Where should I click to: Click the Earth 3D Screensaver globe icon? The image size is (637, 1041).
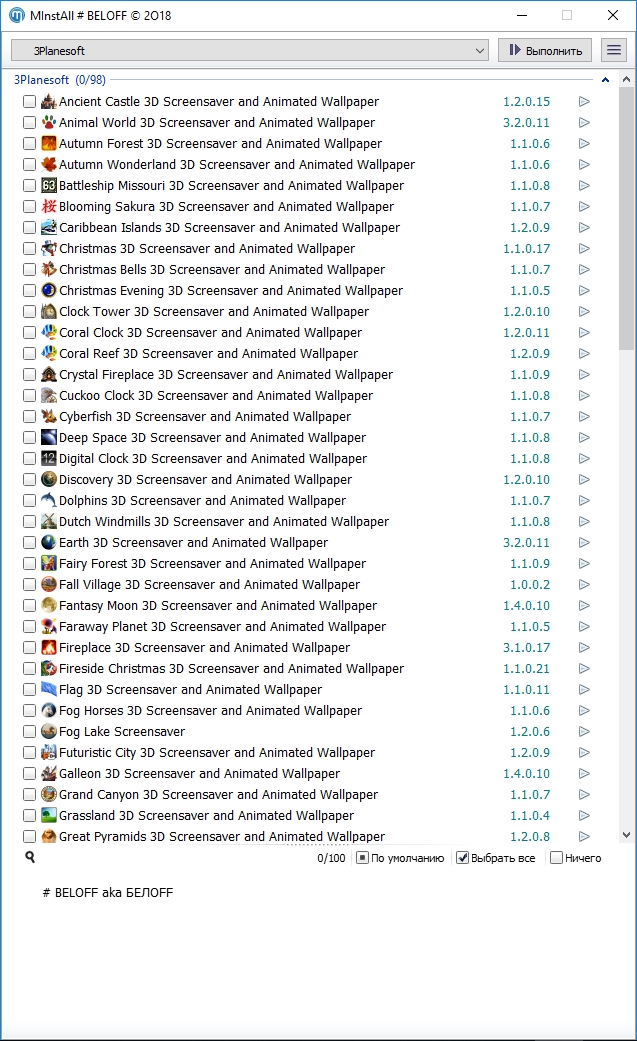[x=48, y=542]
